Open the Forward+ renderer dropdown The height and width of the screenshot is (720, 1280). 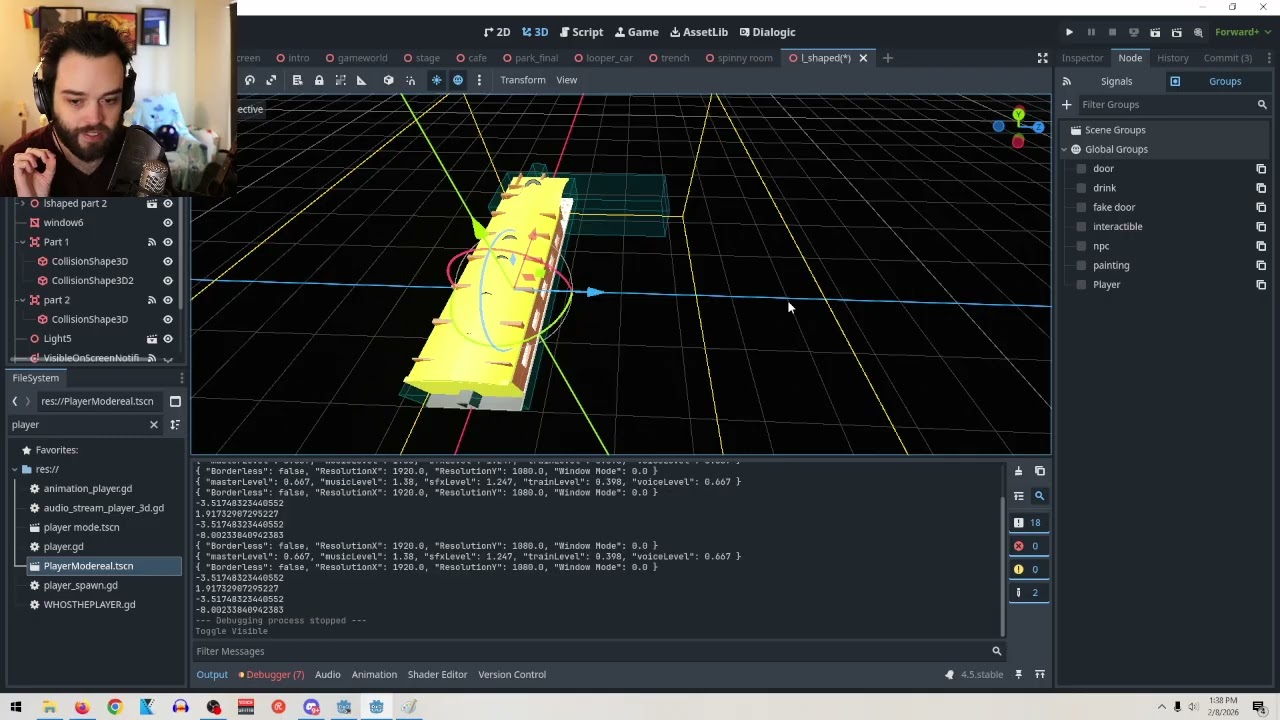(1241, 32)
